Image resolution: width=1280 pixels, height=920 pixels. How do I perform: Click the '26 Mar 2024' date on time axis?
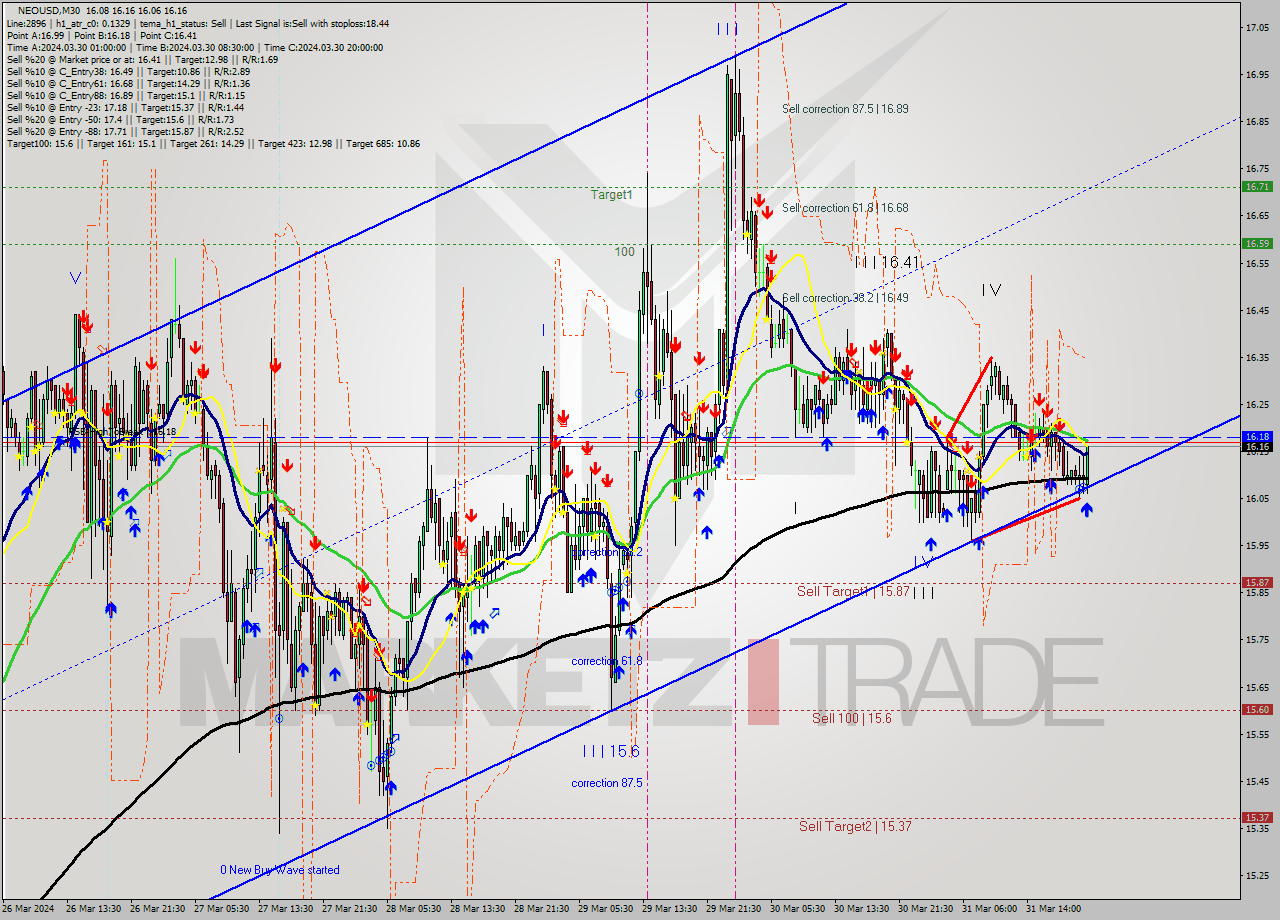click(29, 908)
